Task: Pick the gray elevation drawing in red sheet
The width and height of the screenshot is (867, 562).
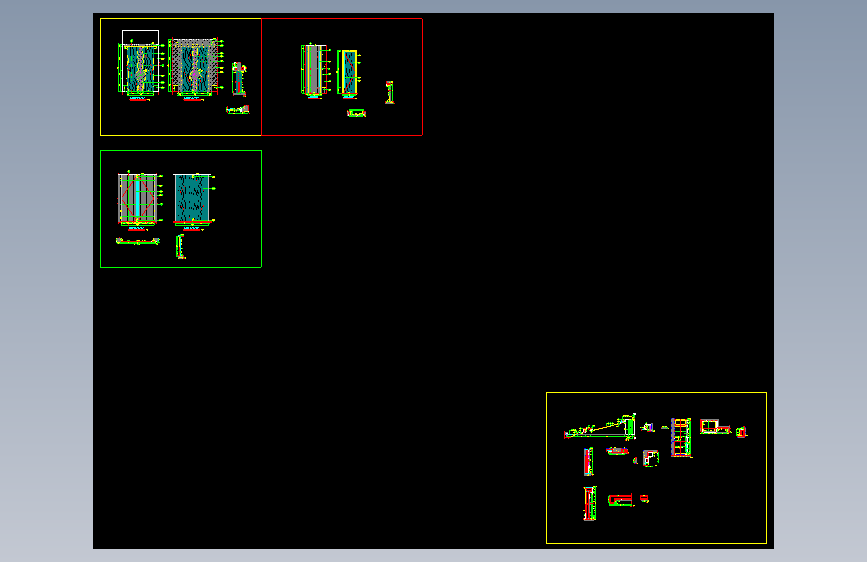Action: [x=315, y=70]
